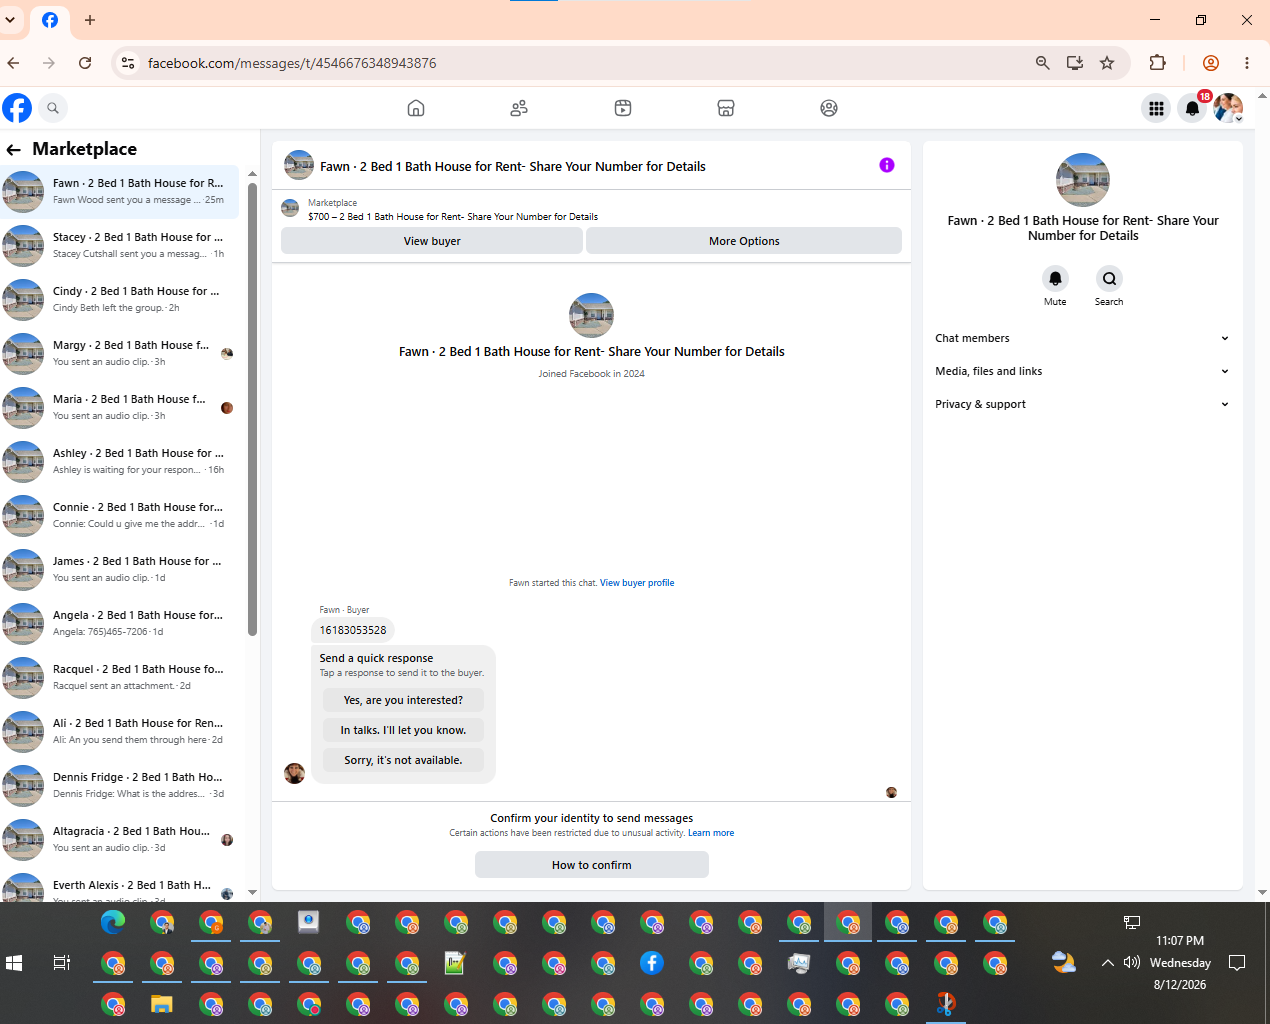1270x1024 pixels.
Task: Open Task View on the taskbar
Action: pyautogui.click(x=61, y=963)
